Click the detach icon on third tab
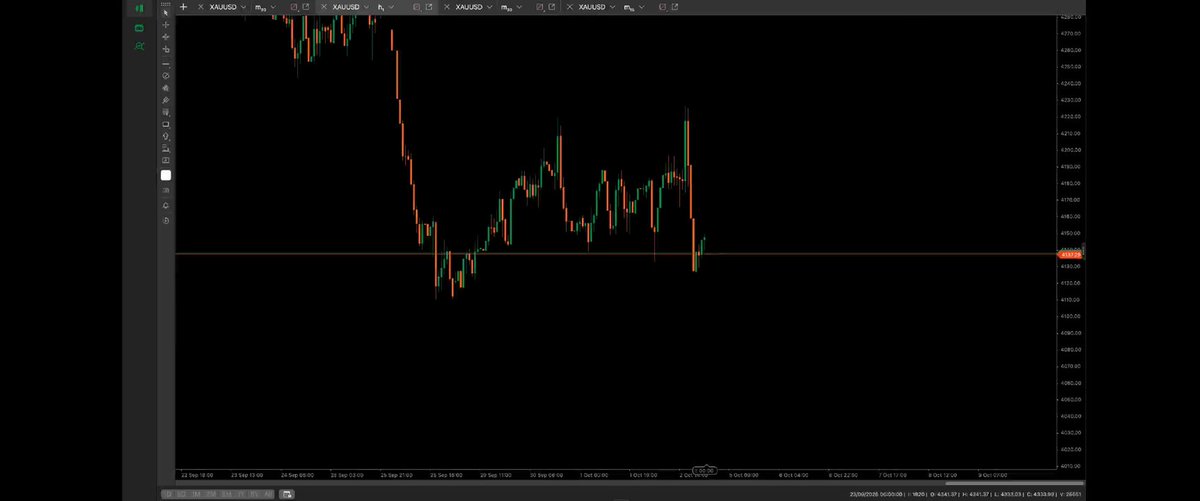1200x501 pixels. click(552, 7)
